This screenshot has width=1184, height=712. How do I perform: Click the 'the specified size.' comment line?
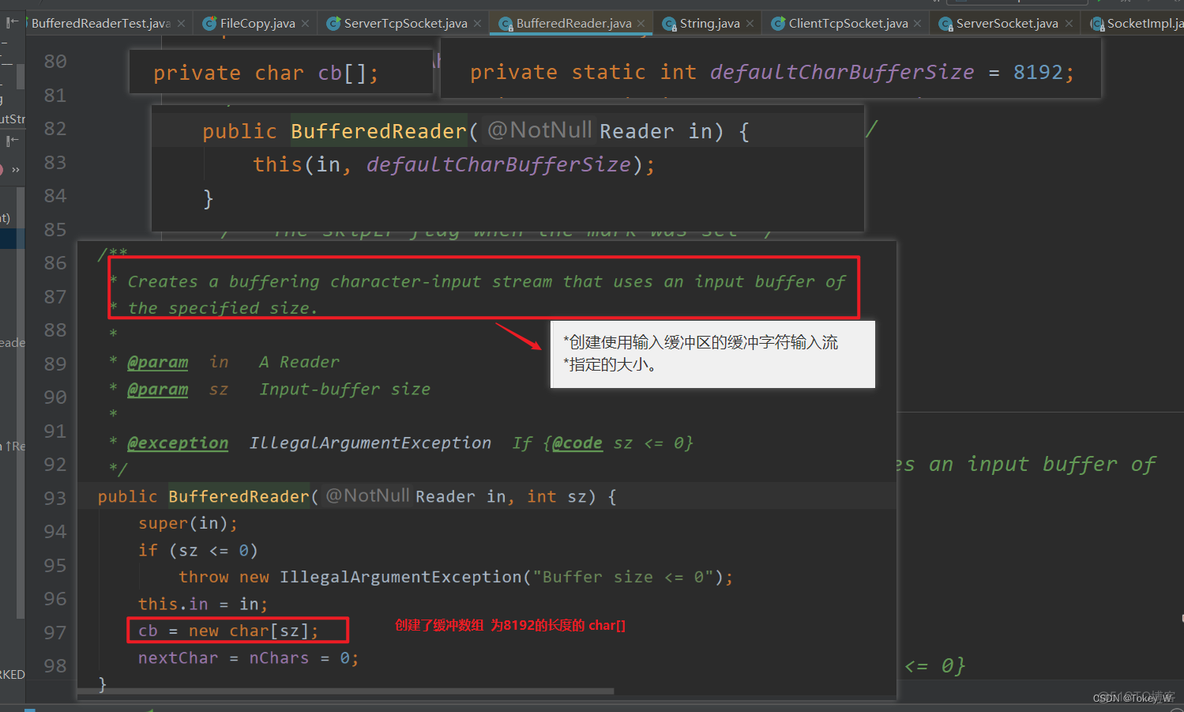[x=223, y=308]
